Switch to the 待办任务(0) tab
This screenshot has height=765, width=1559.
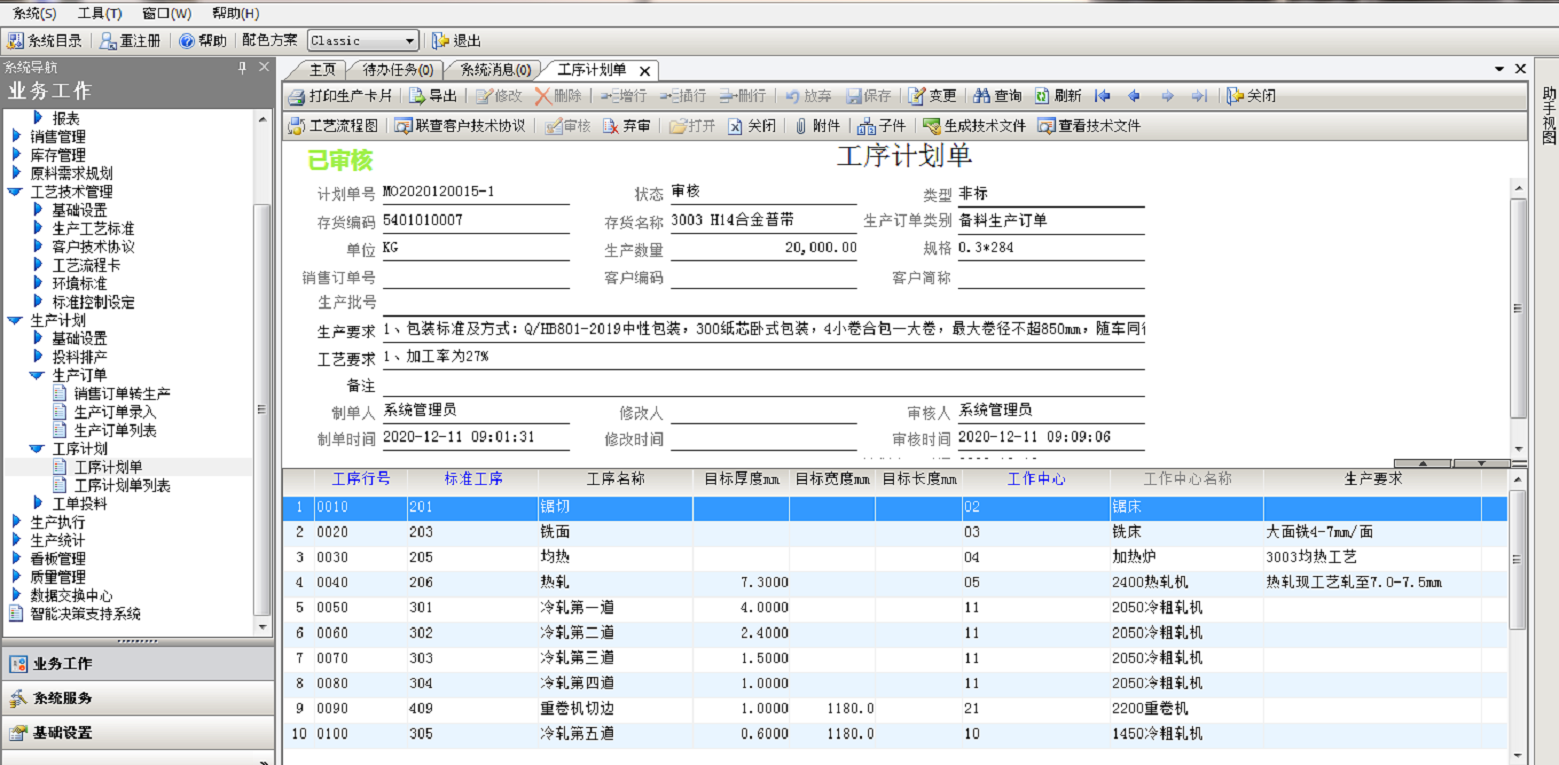(x=397, y=70)
